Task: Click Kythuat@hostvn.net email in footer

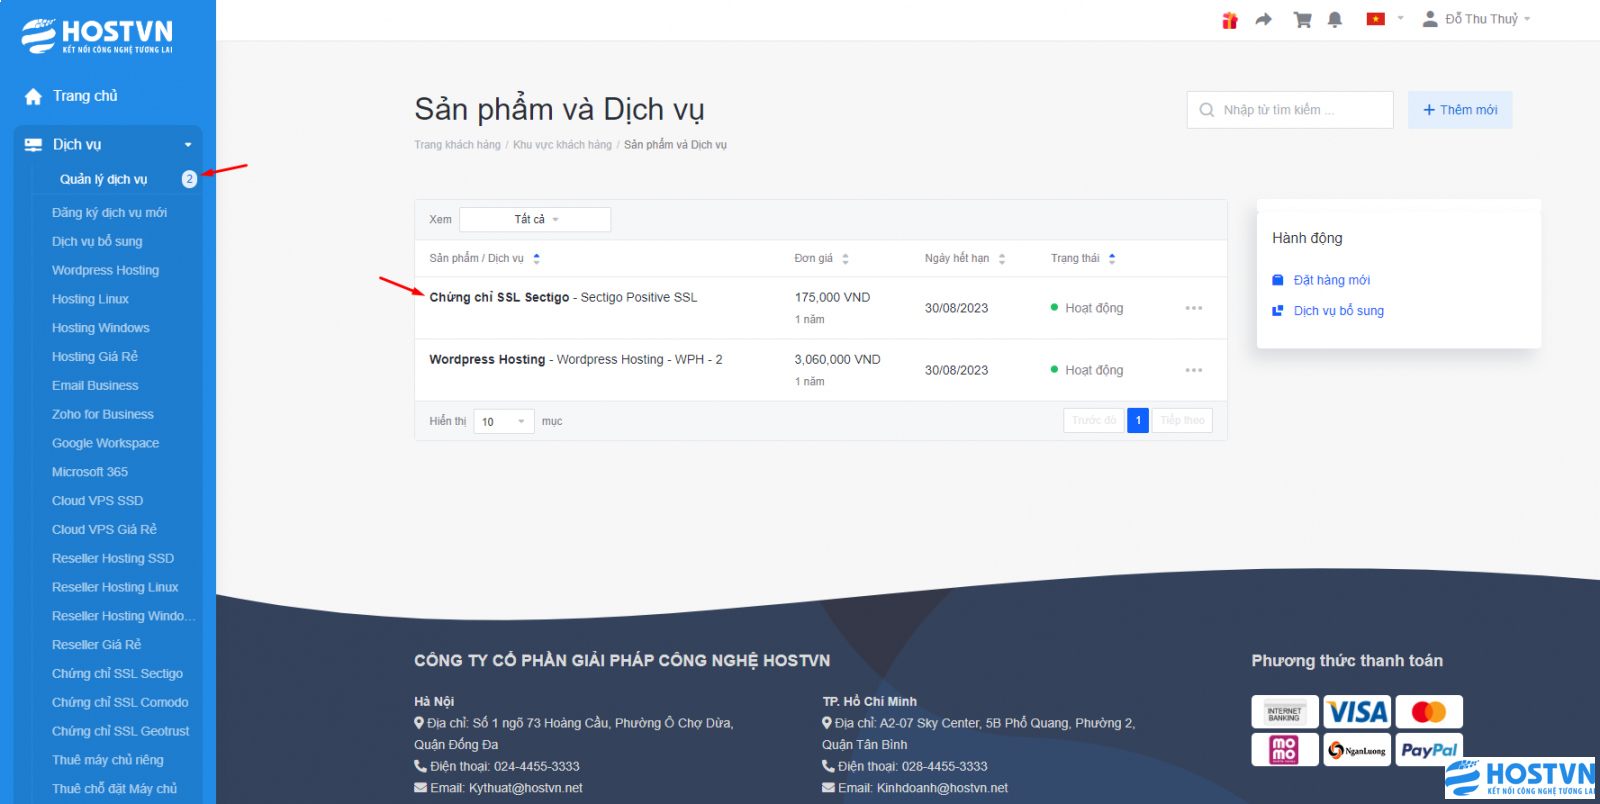Action: coord(525,788)
